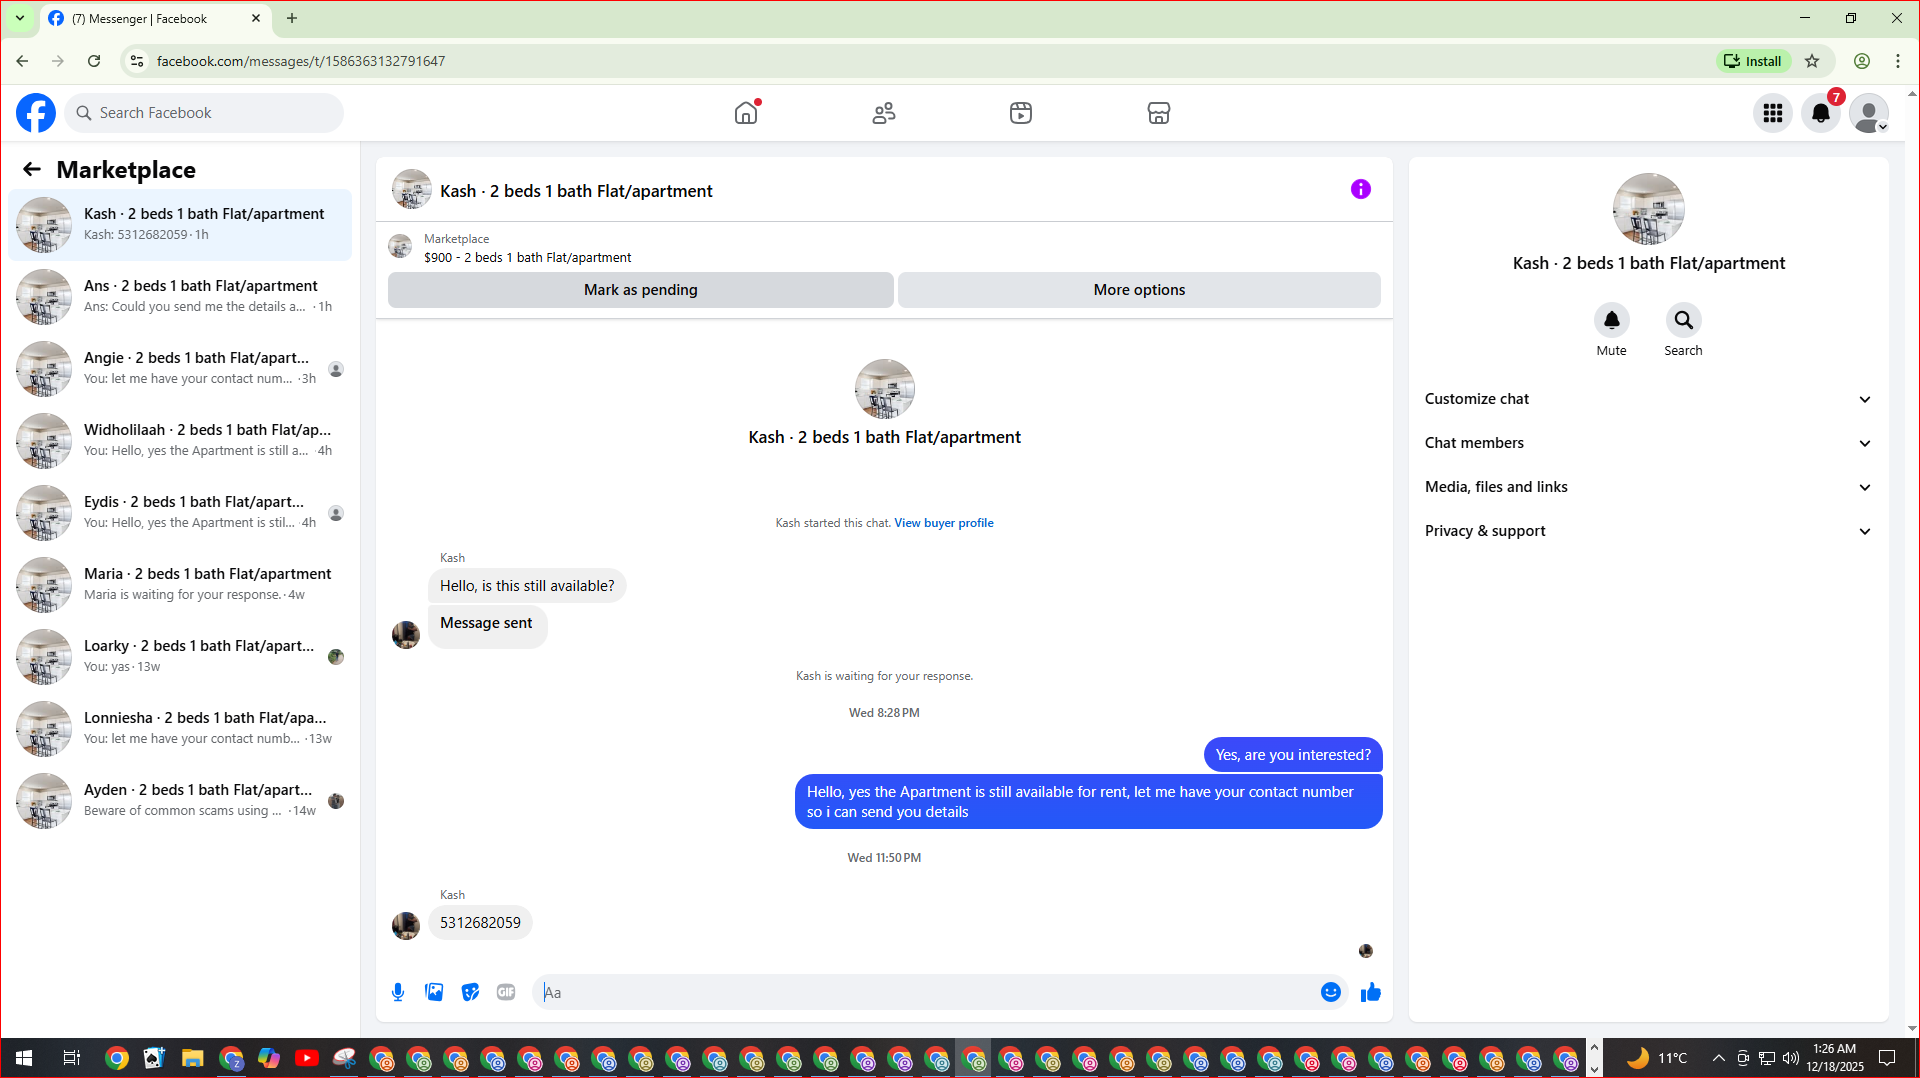Click the Install app button

point(1753,61)
